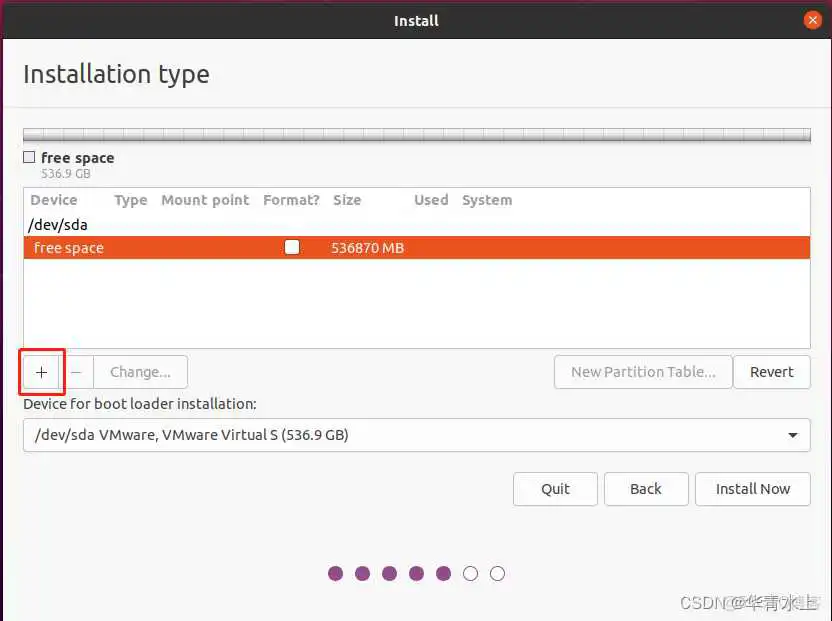Click the Revert button
This screenshot has height=621, width=832.
[772, 371]
